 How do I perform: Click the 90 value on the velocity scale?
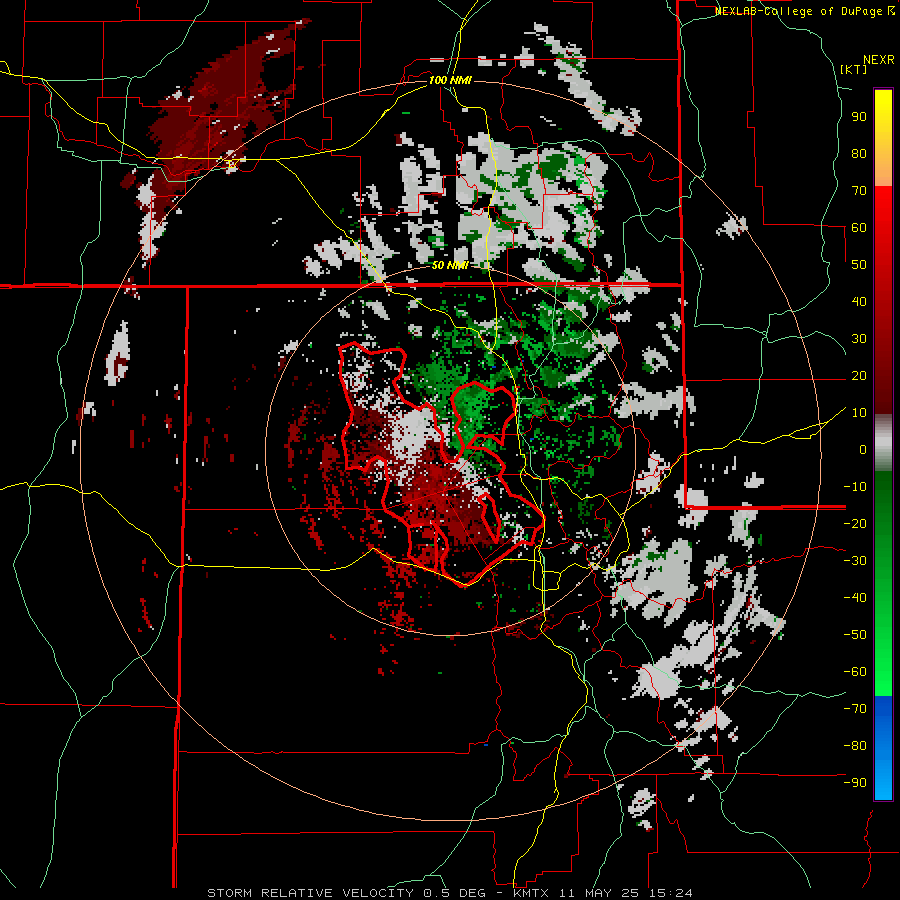pos(859,117)
